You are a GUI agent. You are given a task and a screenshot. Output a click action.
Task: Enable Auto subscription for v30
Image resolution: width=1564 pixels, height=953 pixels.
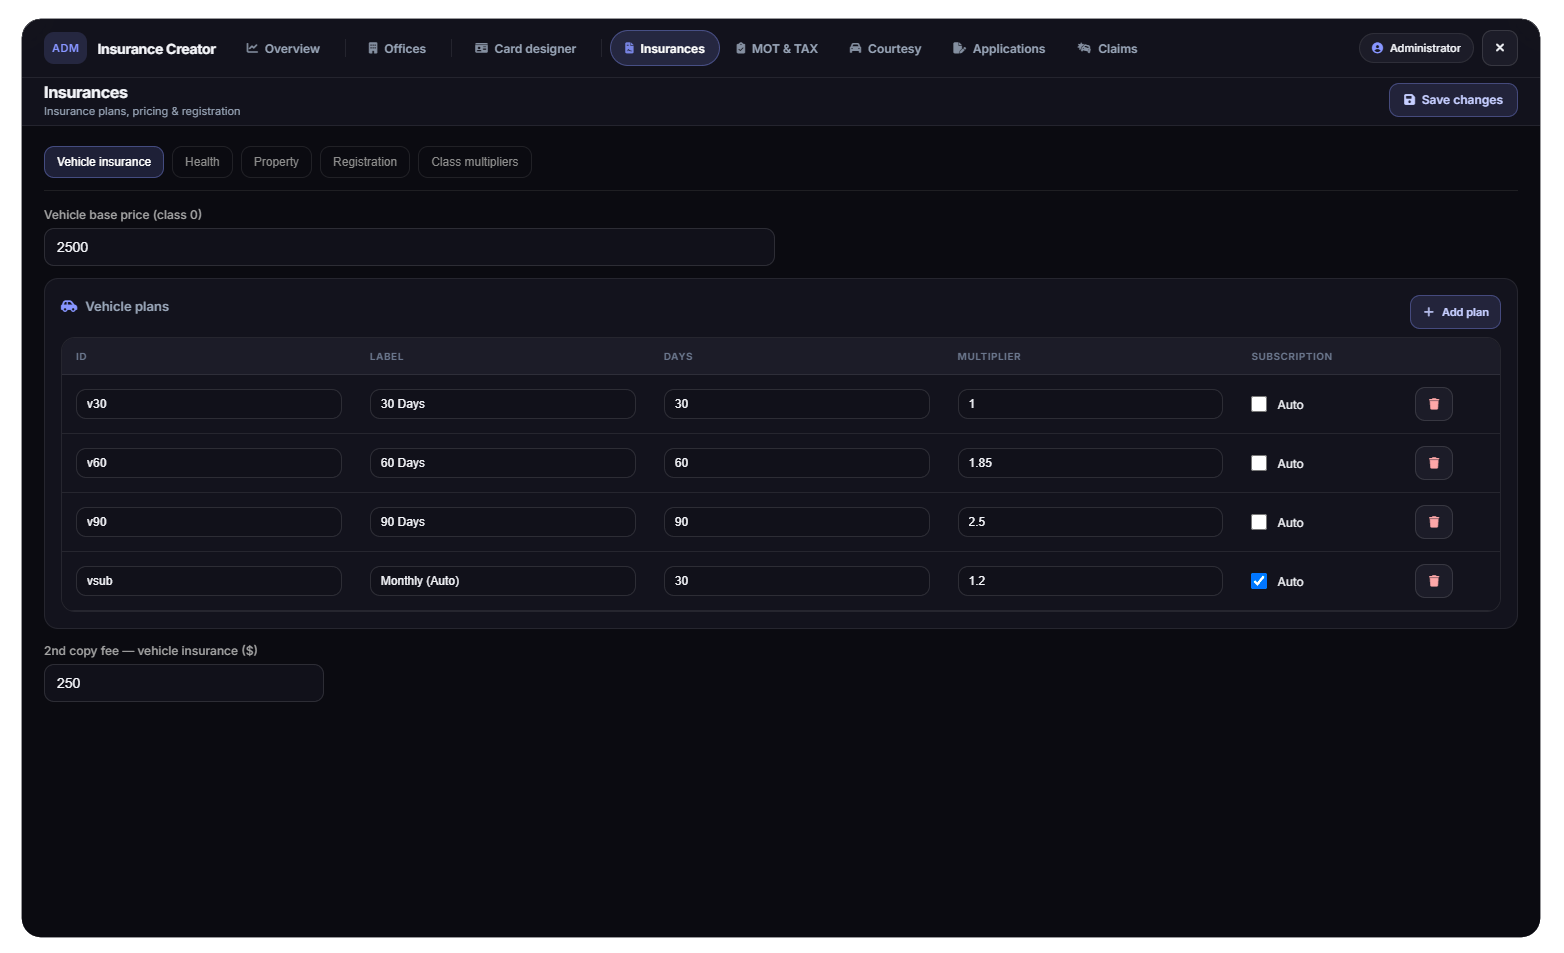pyautogui.click(x=1259, y=404)
